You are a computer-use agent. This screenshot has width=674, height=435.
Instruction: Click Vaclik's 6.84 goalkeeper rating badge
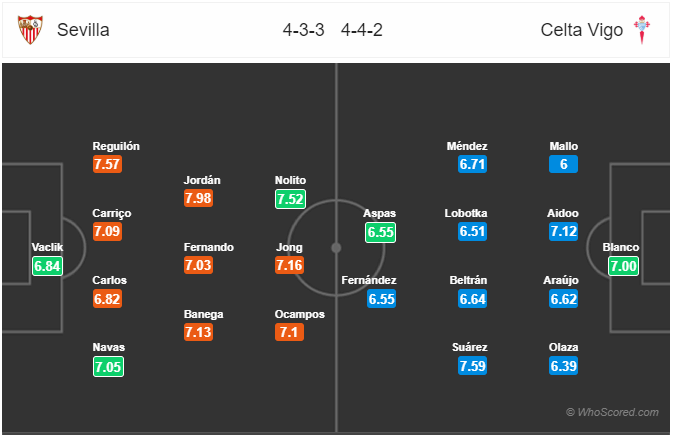click(47, 266)
